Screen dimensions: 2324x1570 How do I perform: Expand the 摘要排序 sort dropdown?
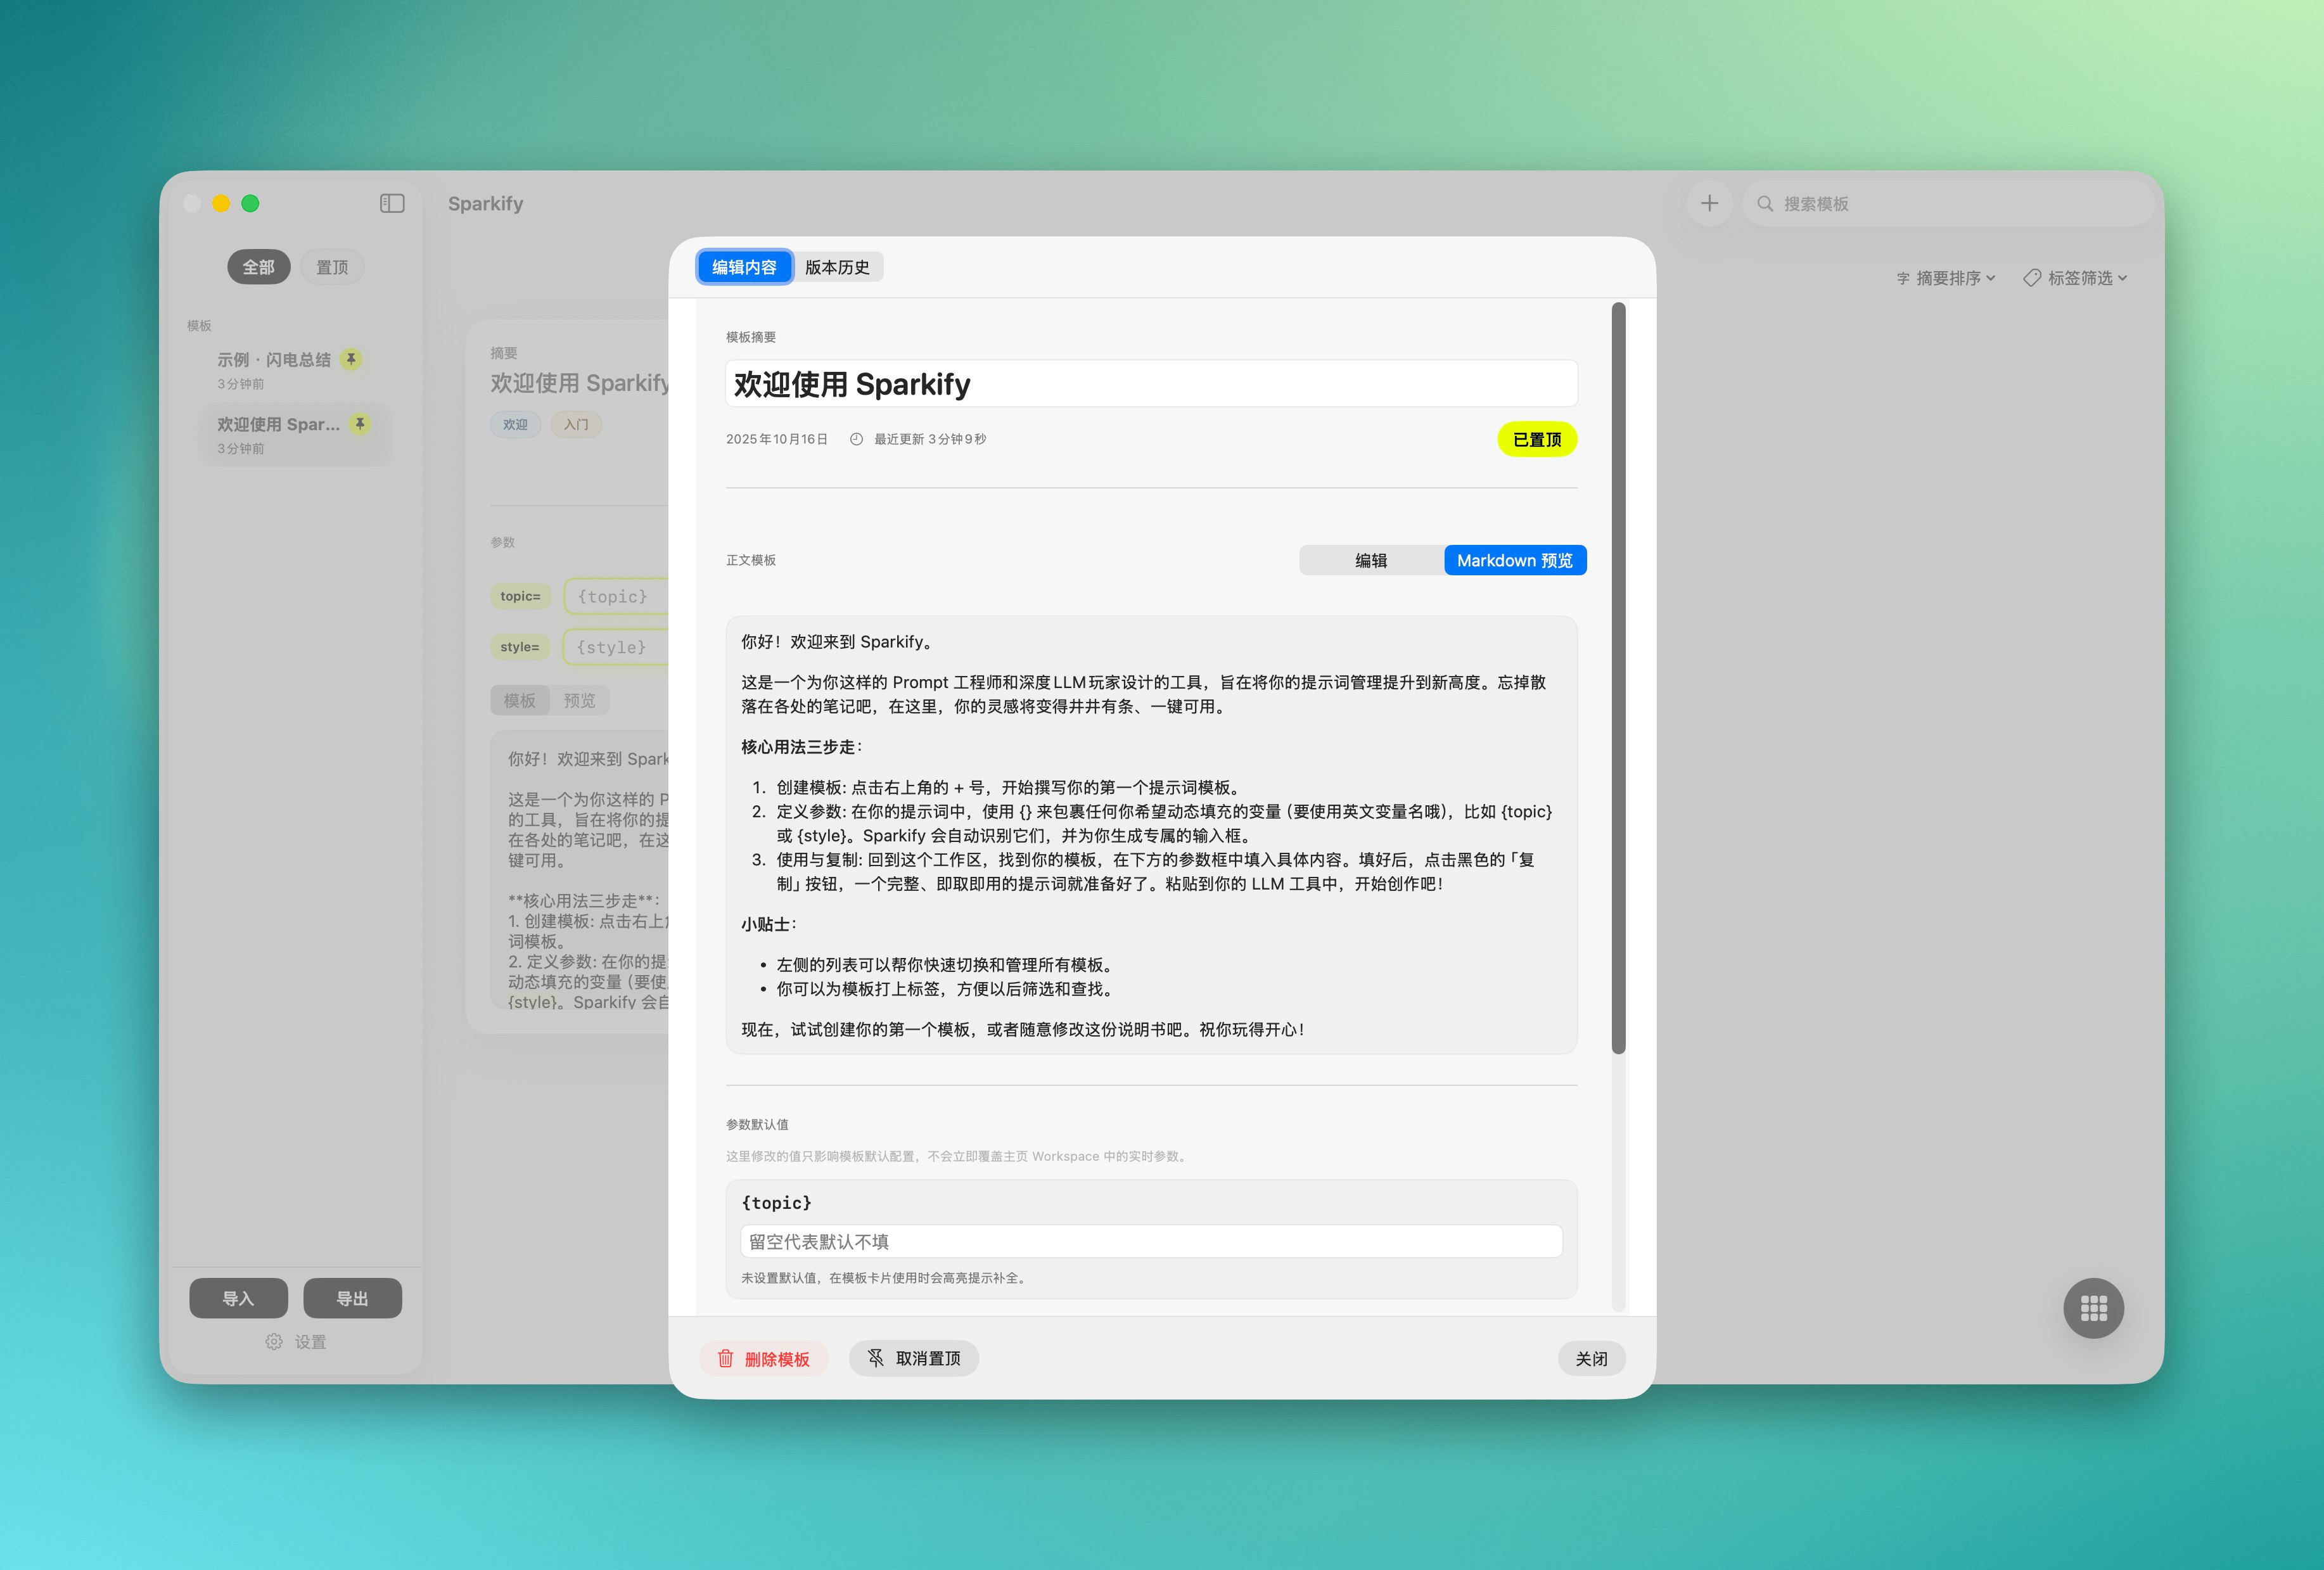tap(1945, 278)
